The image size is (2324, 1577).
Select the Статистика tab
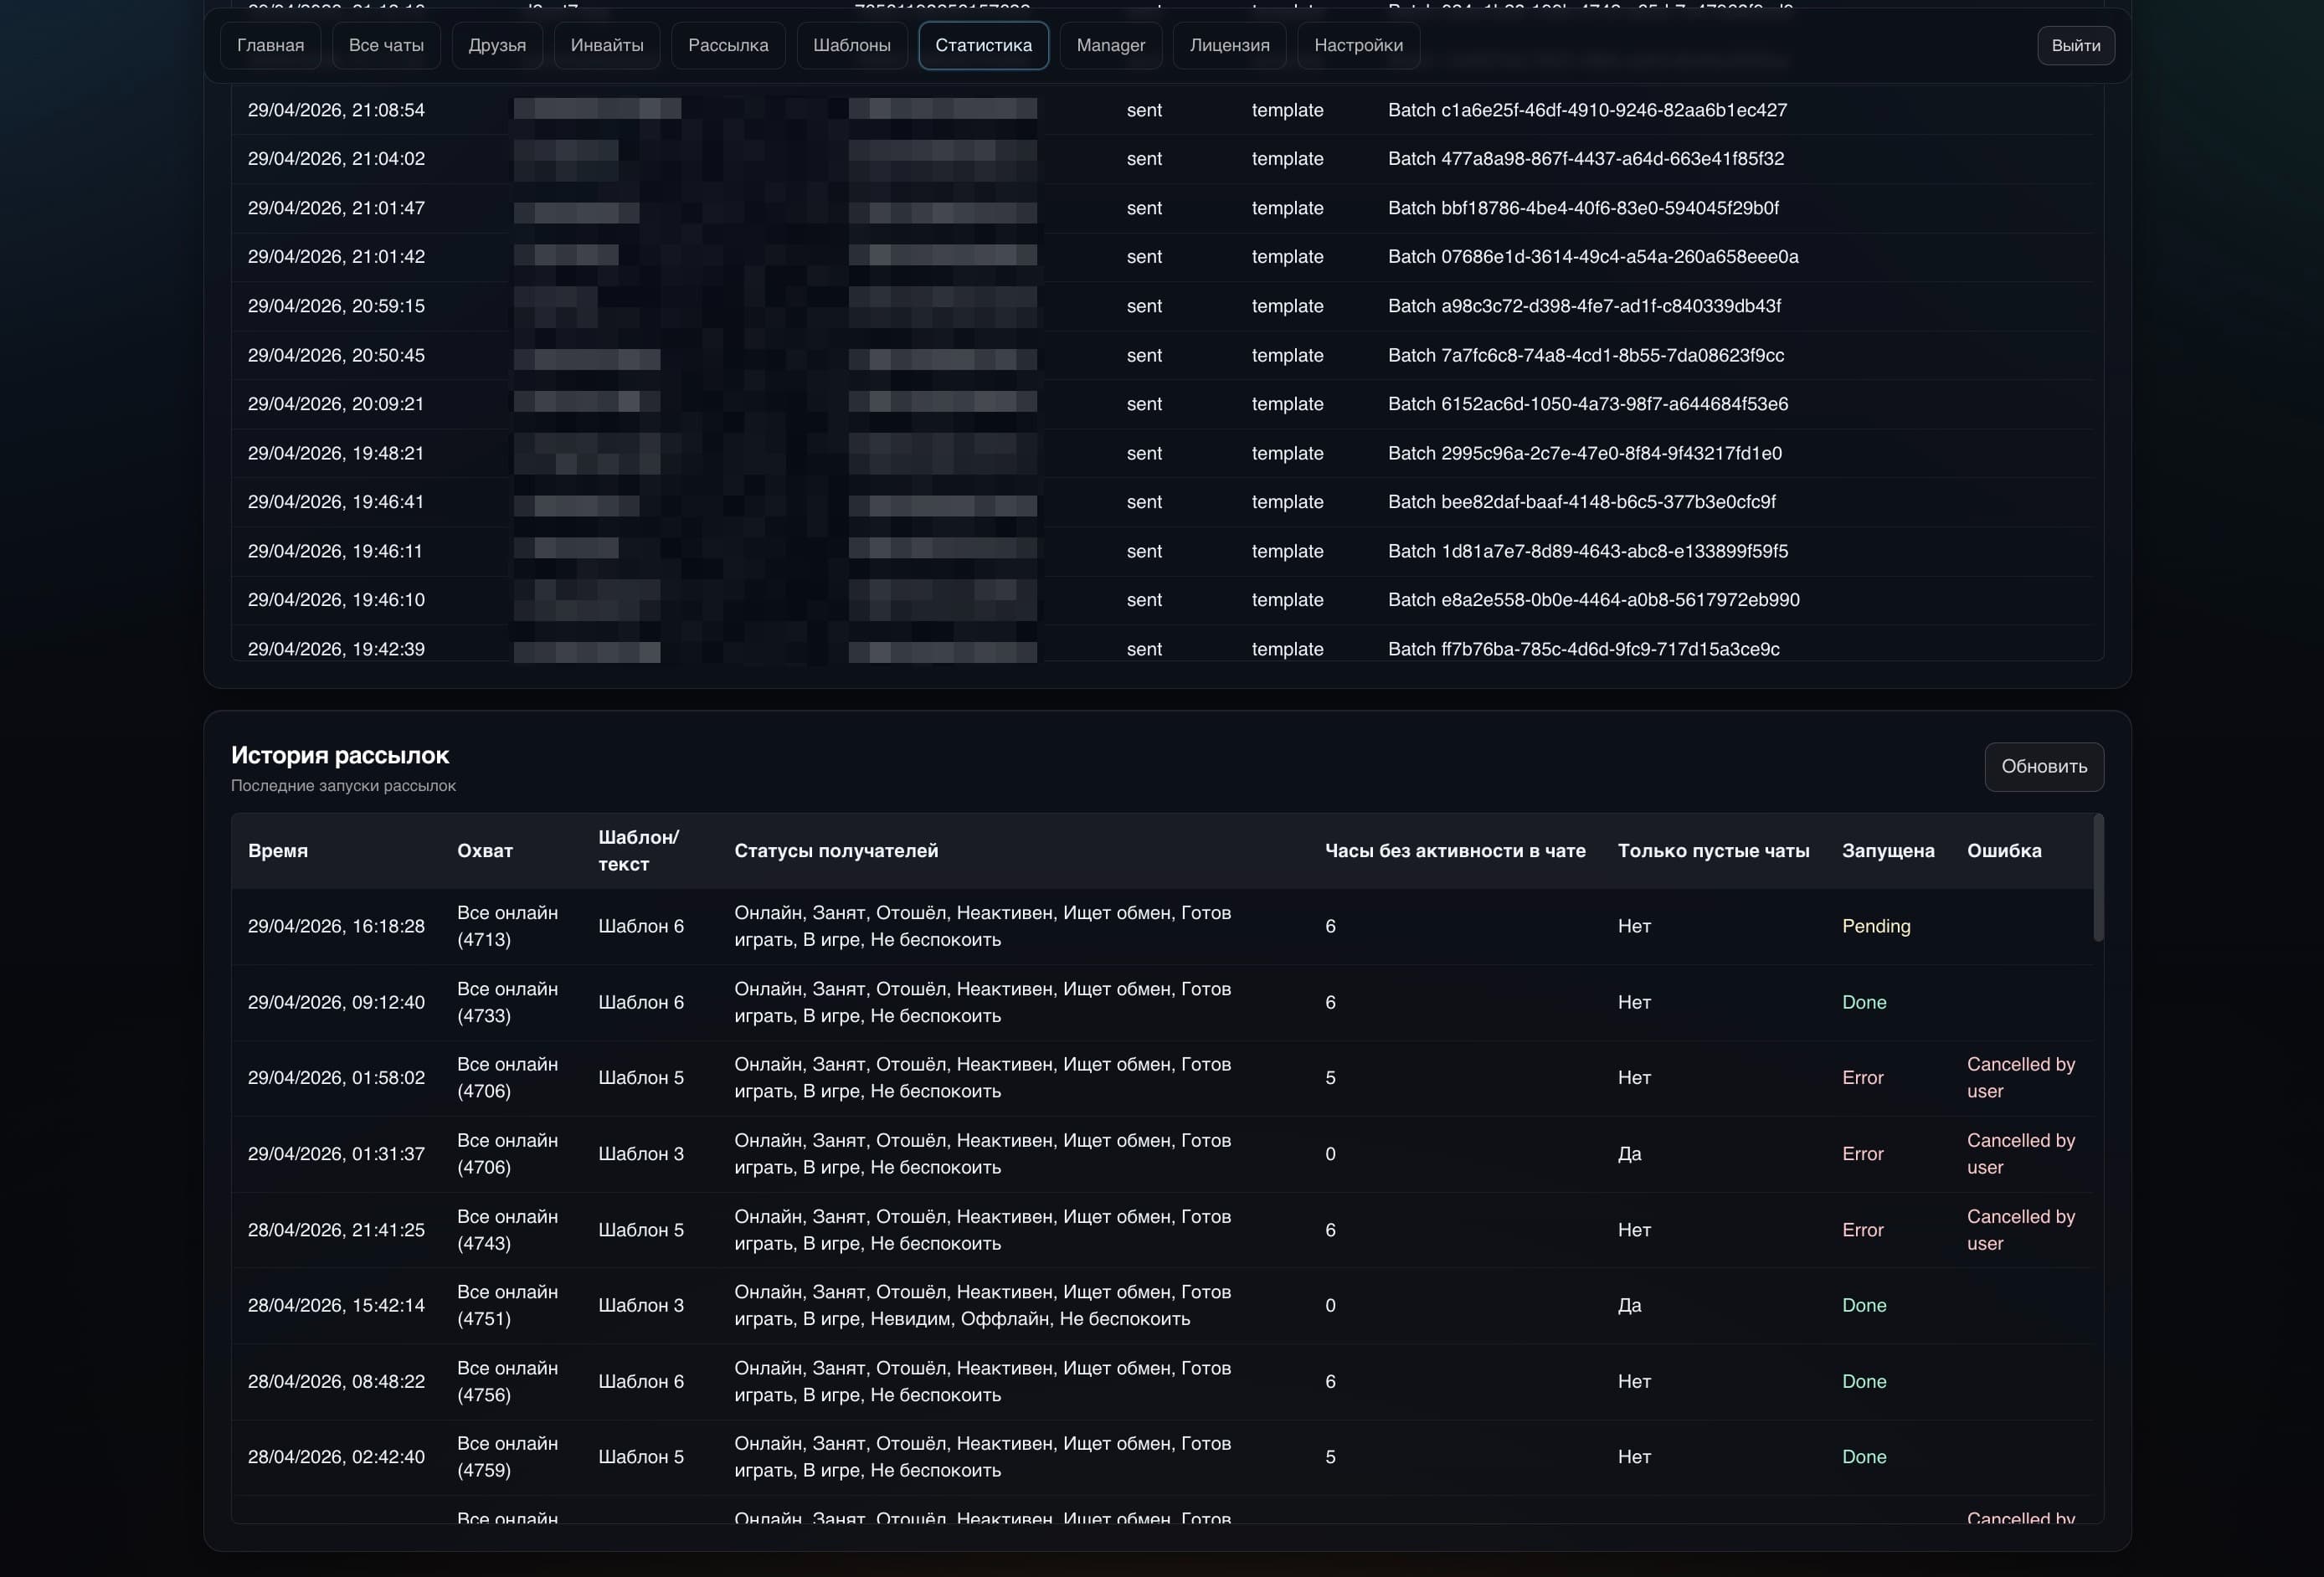tap(983, 45)
